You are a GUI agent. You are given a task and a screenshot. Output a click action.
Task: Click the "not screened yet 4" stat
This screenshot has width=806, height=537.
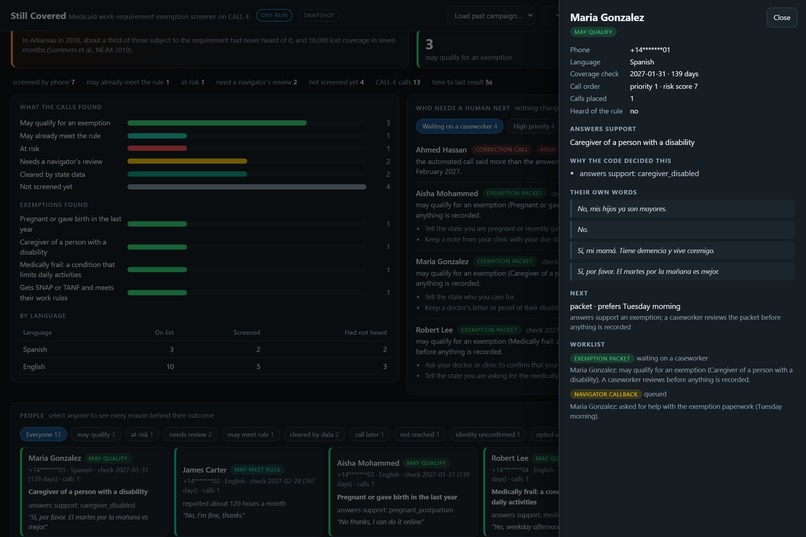tap(336, 82)
